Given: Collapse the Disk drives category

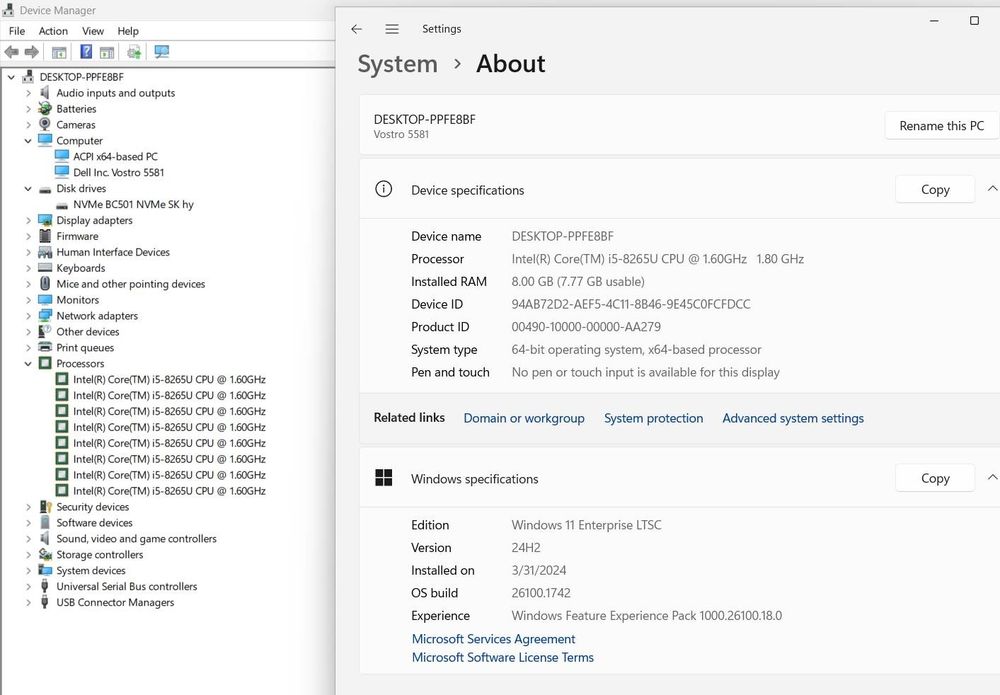Looking at the screenshot, I should [28, 188].
